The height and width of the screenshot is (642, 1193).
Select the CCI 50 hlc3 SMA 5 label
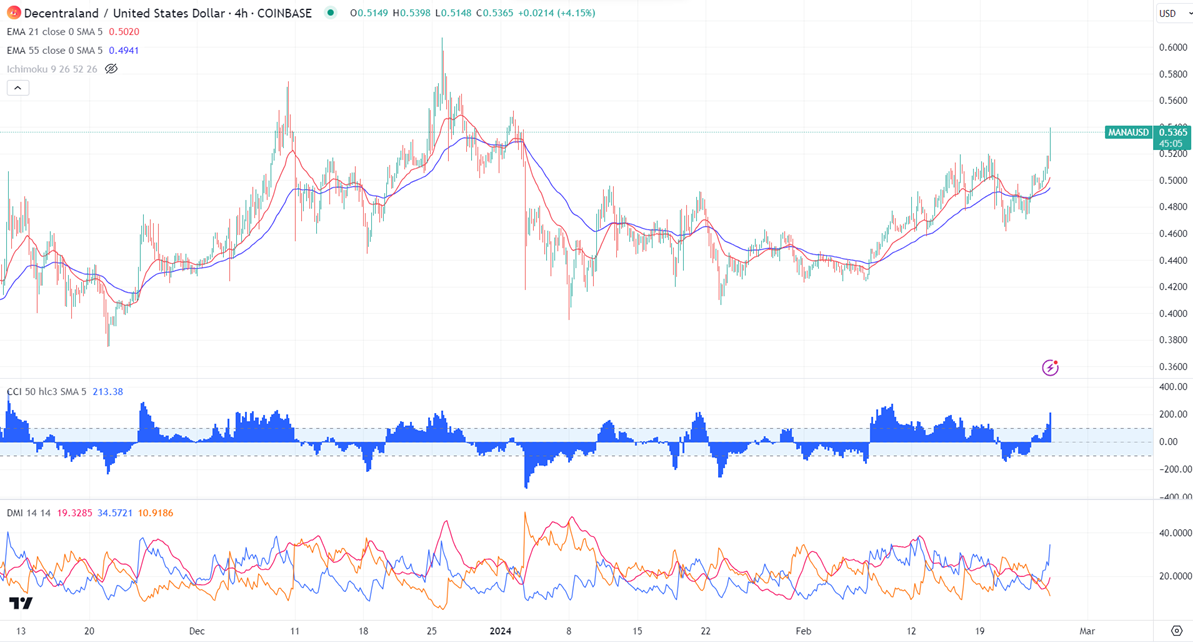point(46,392)
